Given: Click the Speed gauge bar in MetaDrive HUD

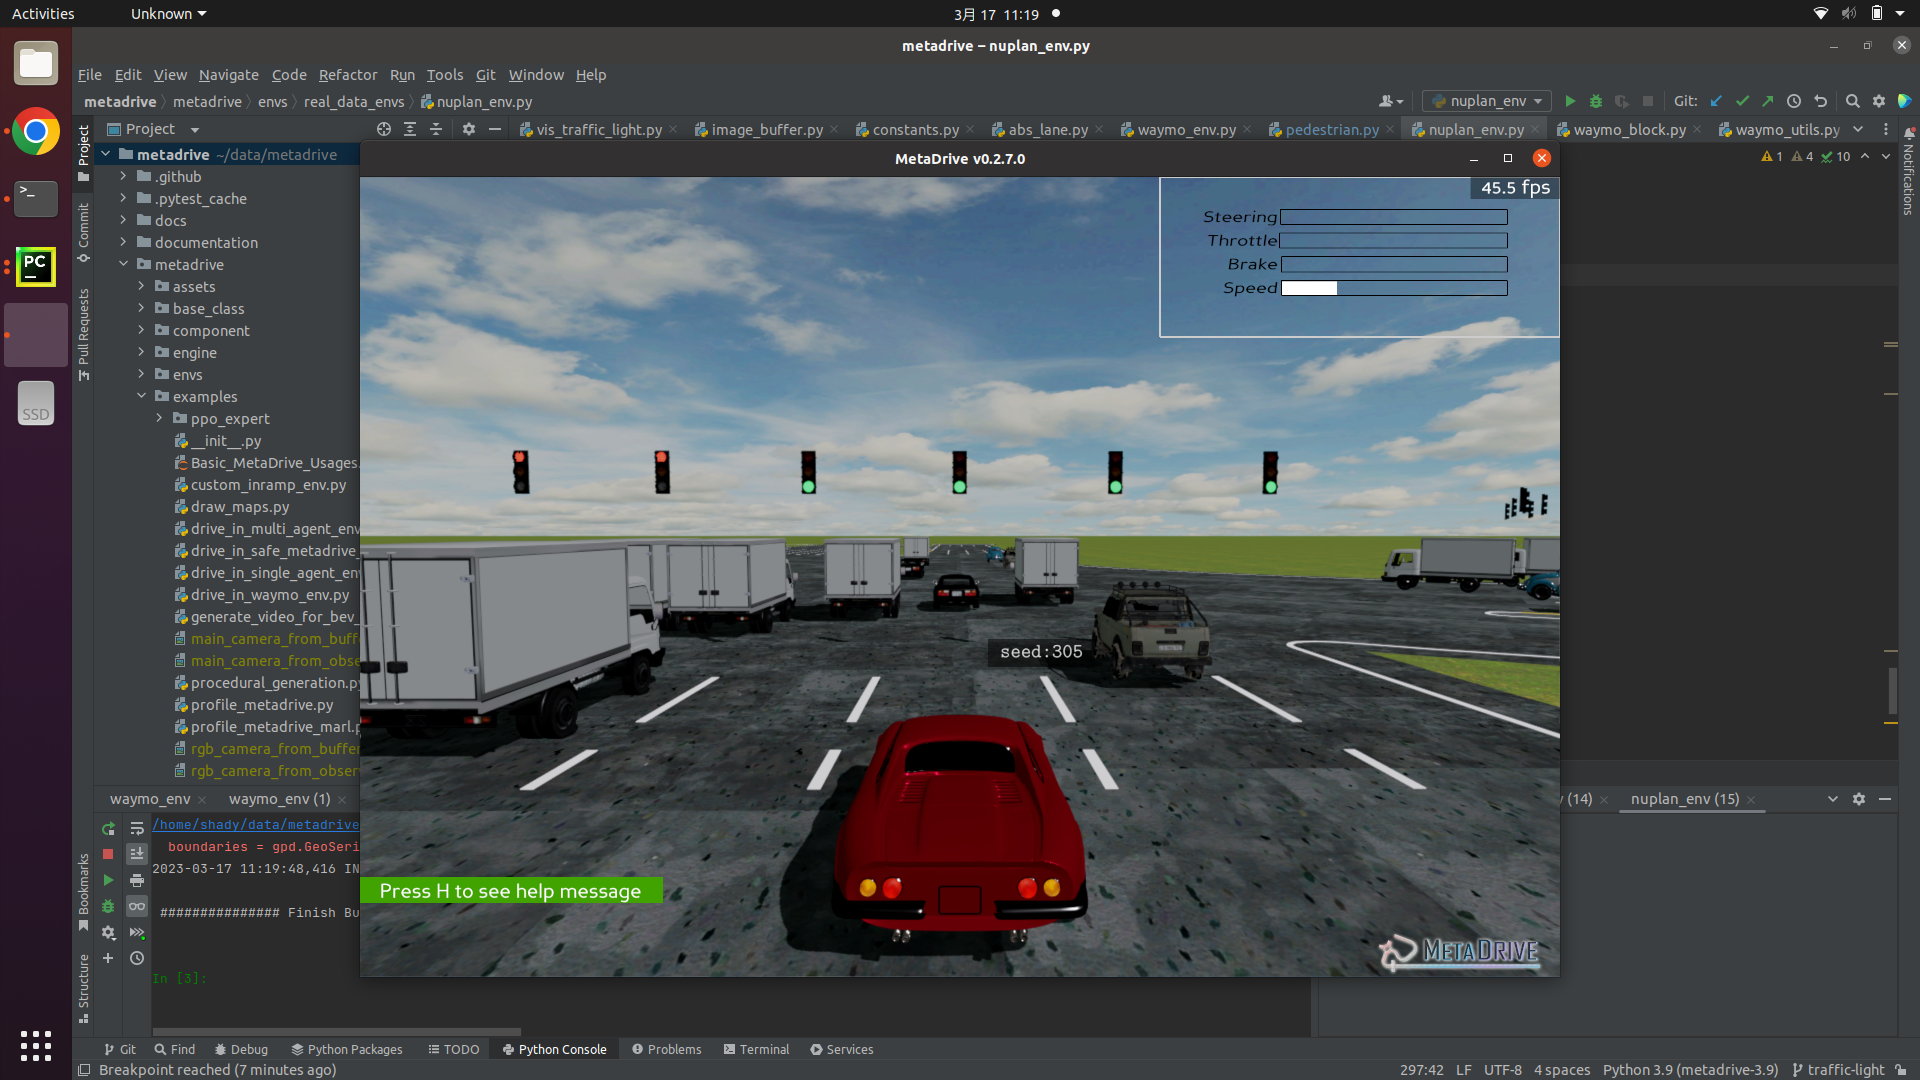Looking at the screenshot, I should coord(1393,288).
